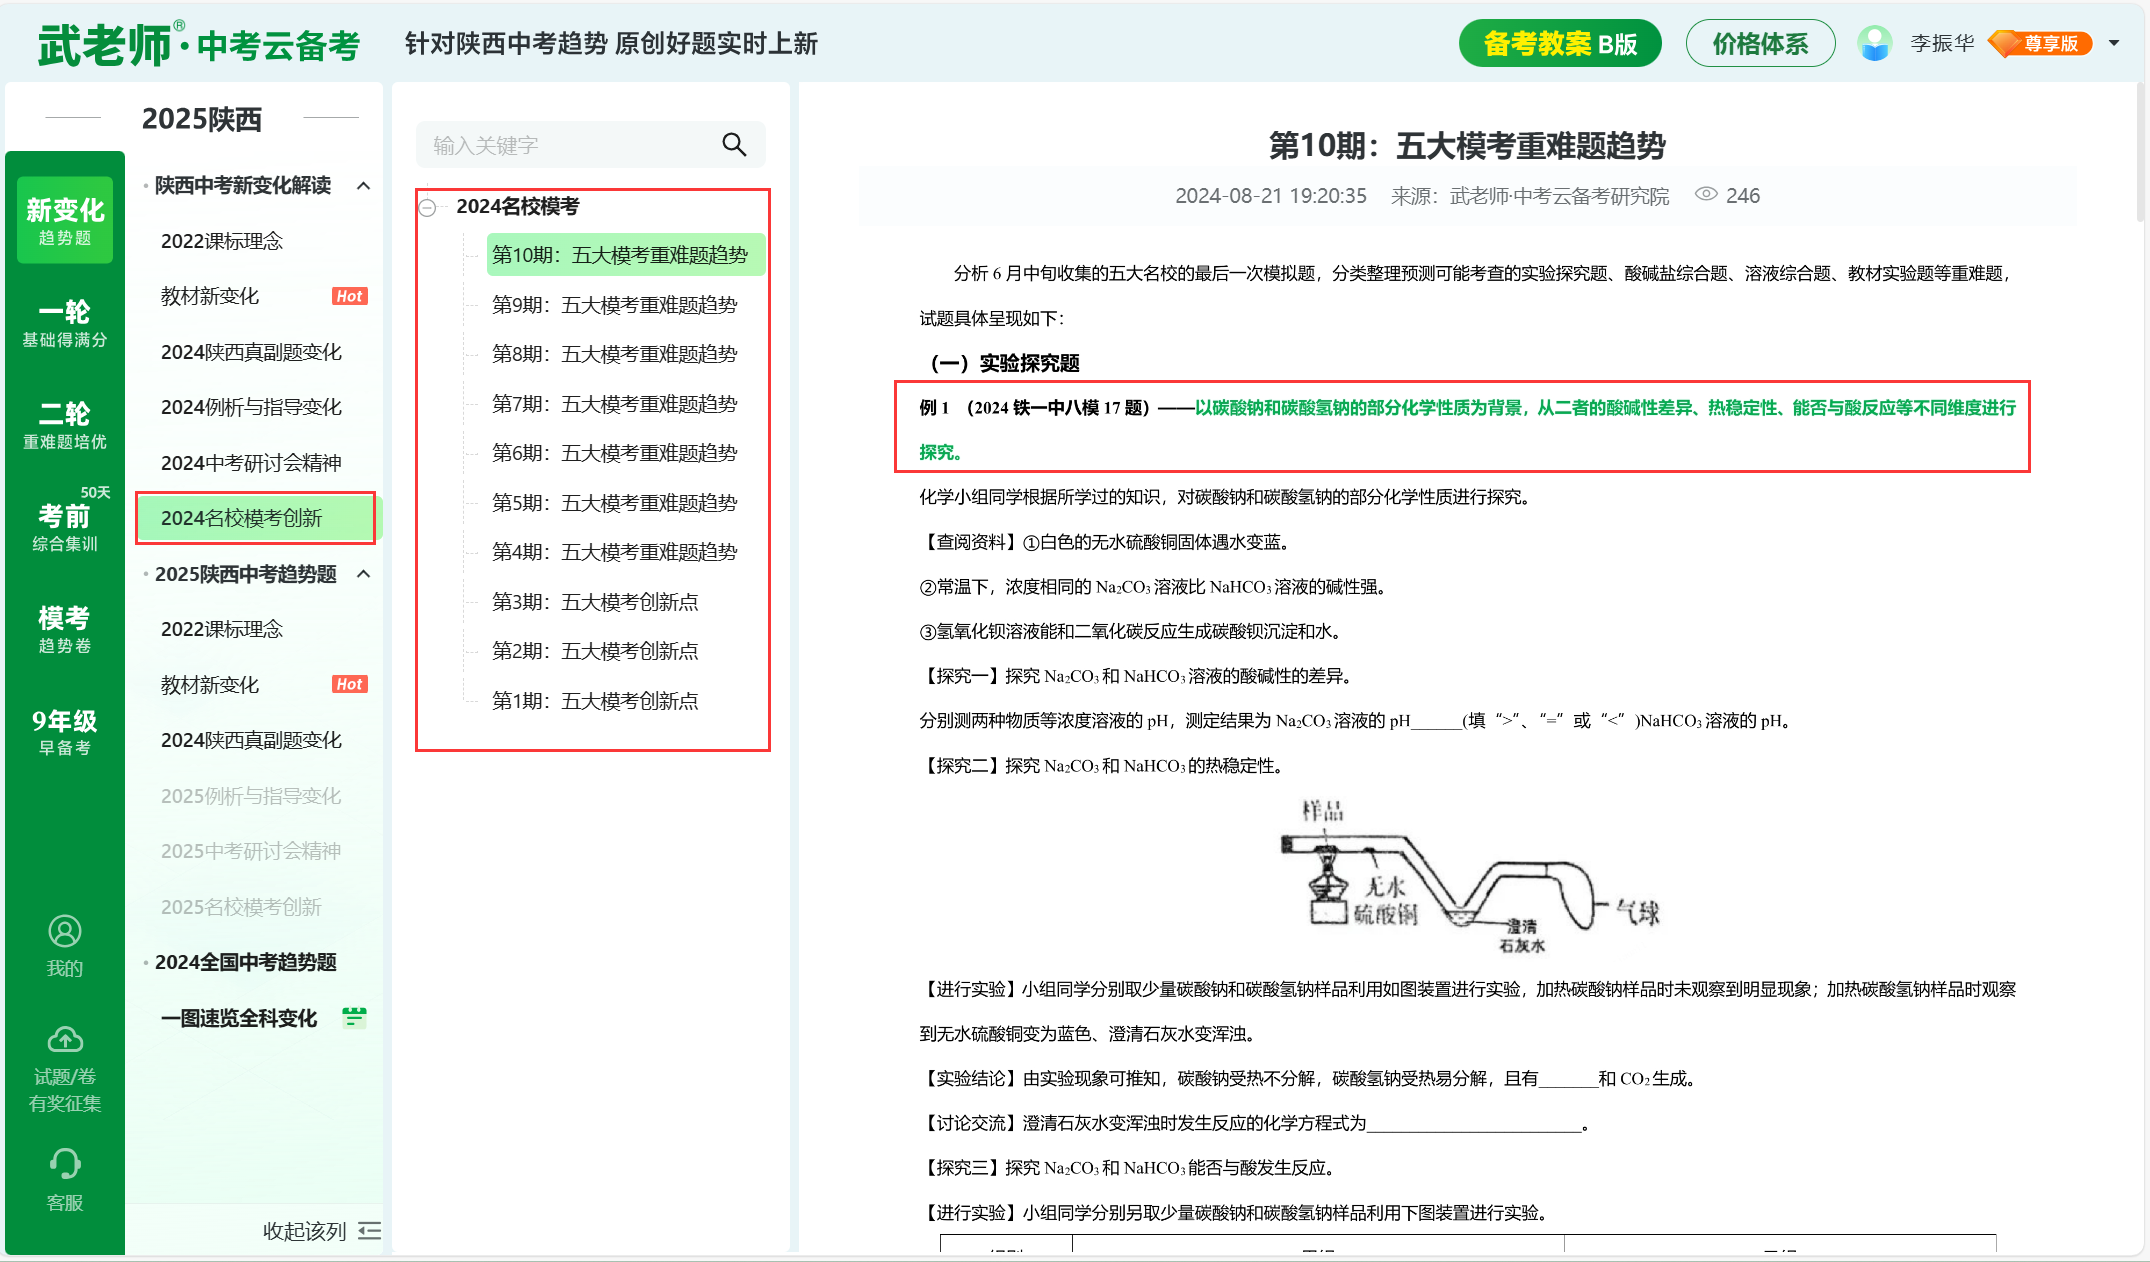
Task: Click the 收起该列 collapse list icon
Action: click(369, 1231)
